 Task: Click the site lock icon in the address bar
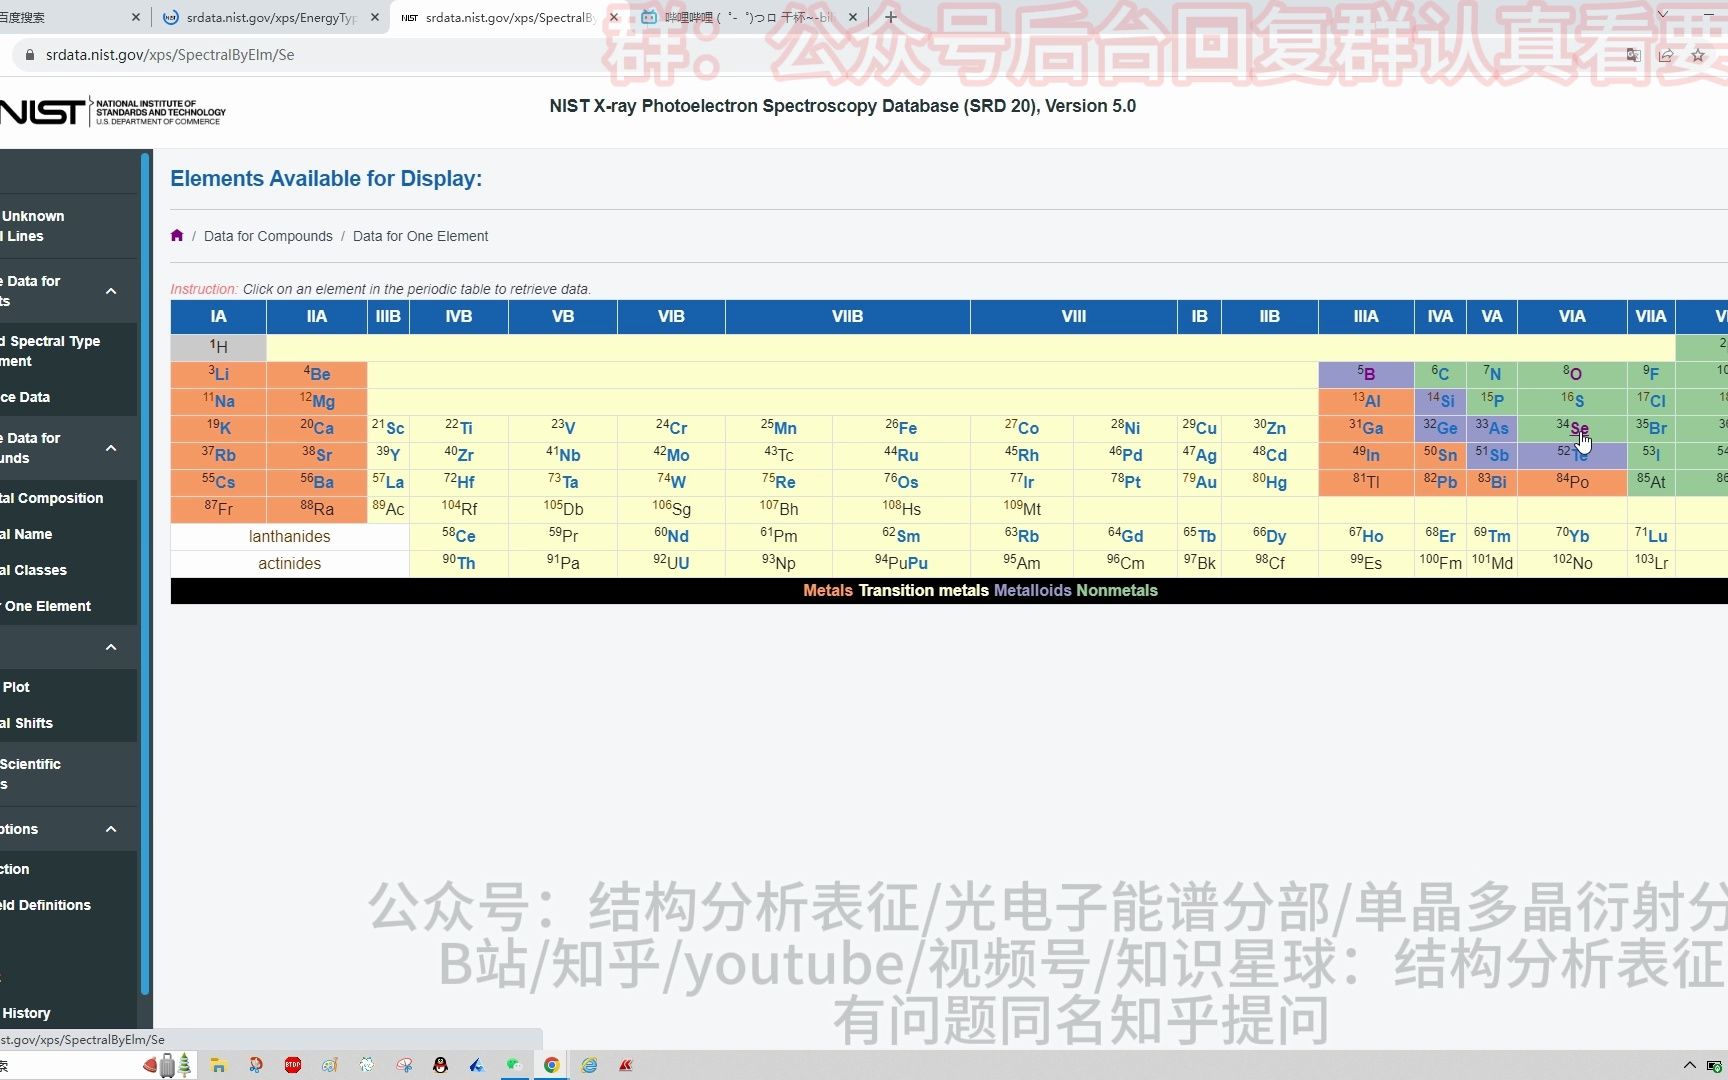pyautogui.click(x=29, y=55)
